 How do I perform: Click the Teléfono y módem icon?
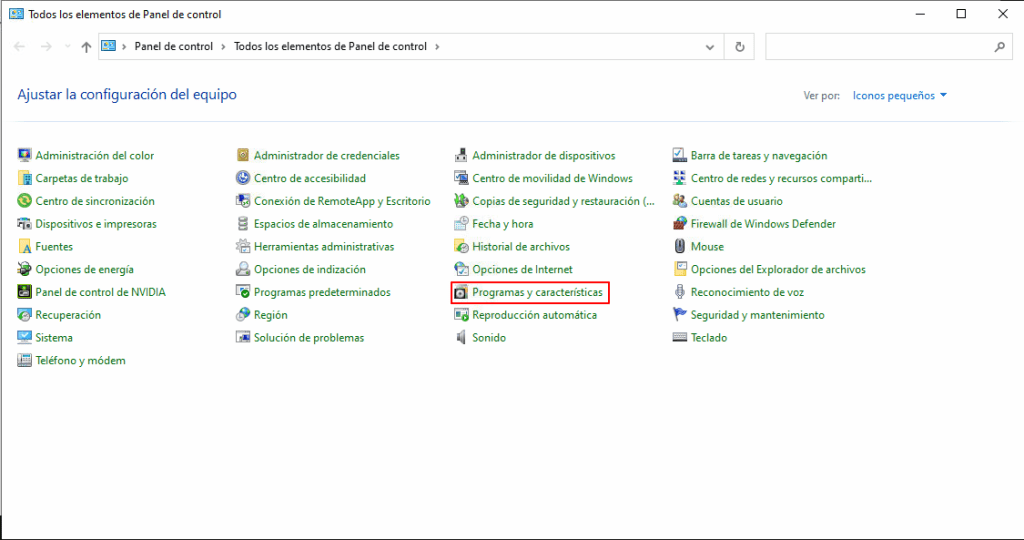(24, 360)
